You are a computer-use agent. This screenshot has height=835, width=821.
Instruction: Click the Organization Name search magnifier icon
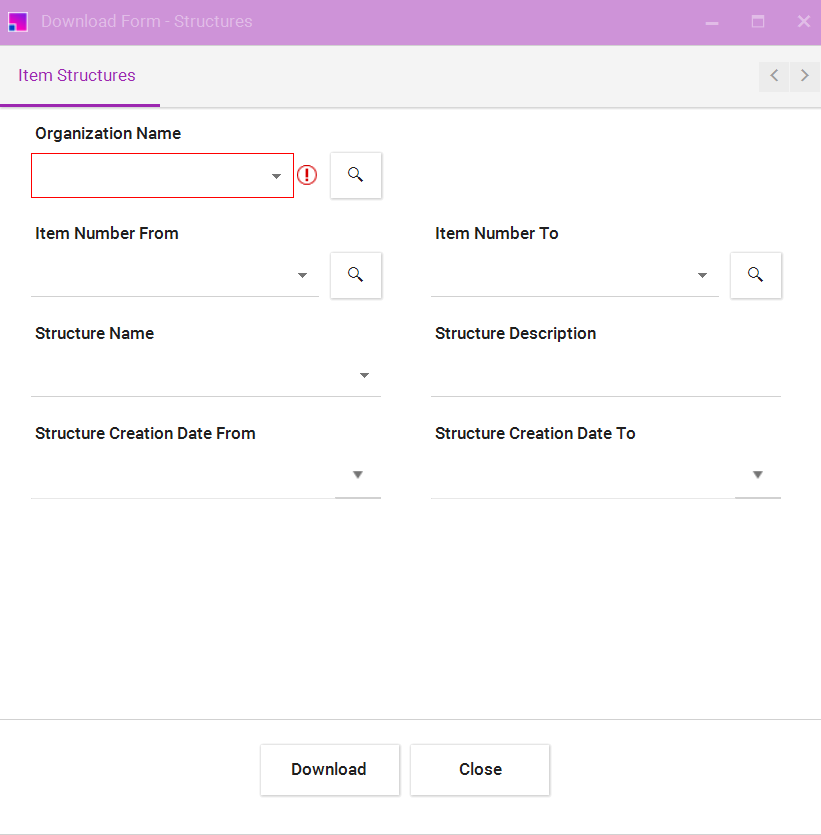[355, 175]
